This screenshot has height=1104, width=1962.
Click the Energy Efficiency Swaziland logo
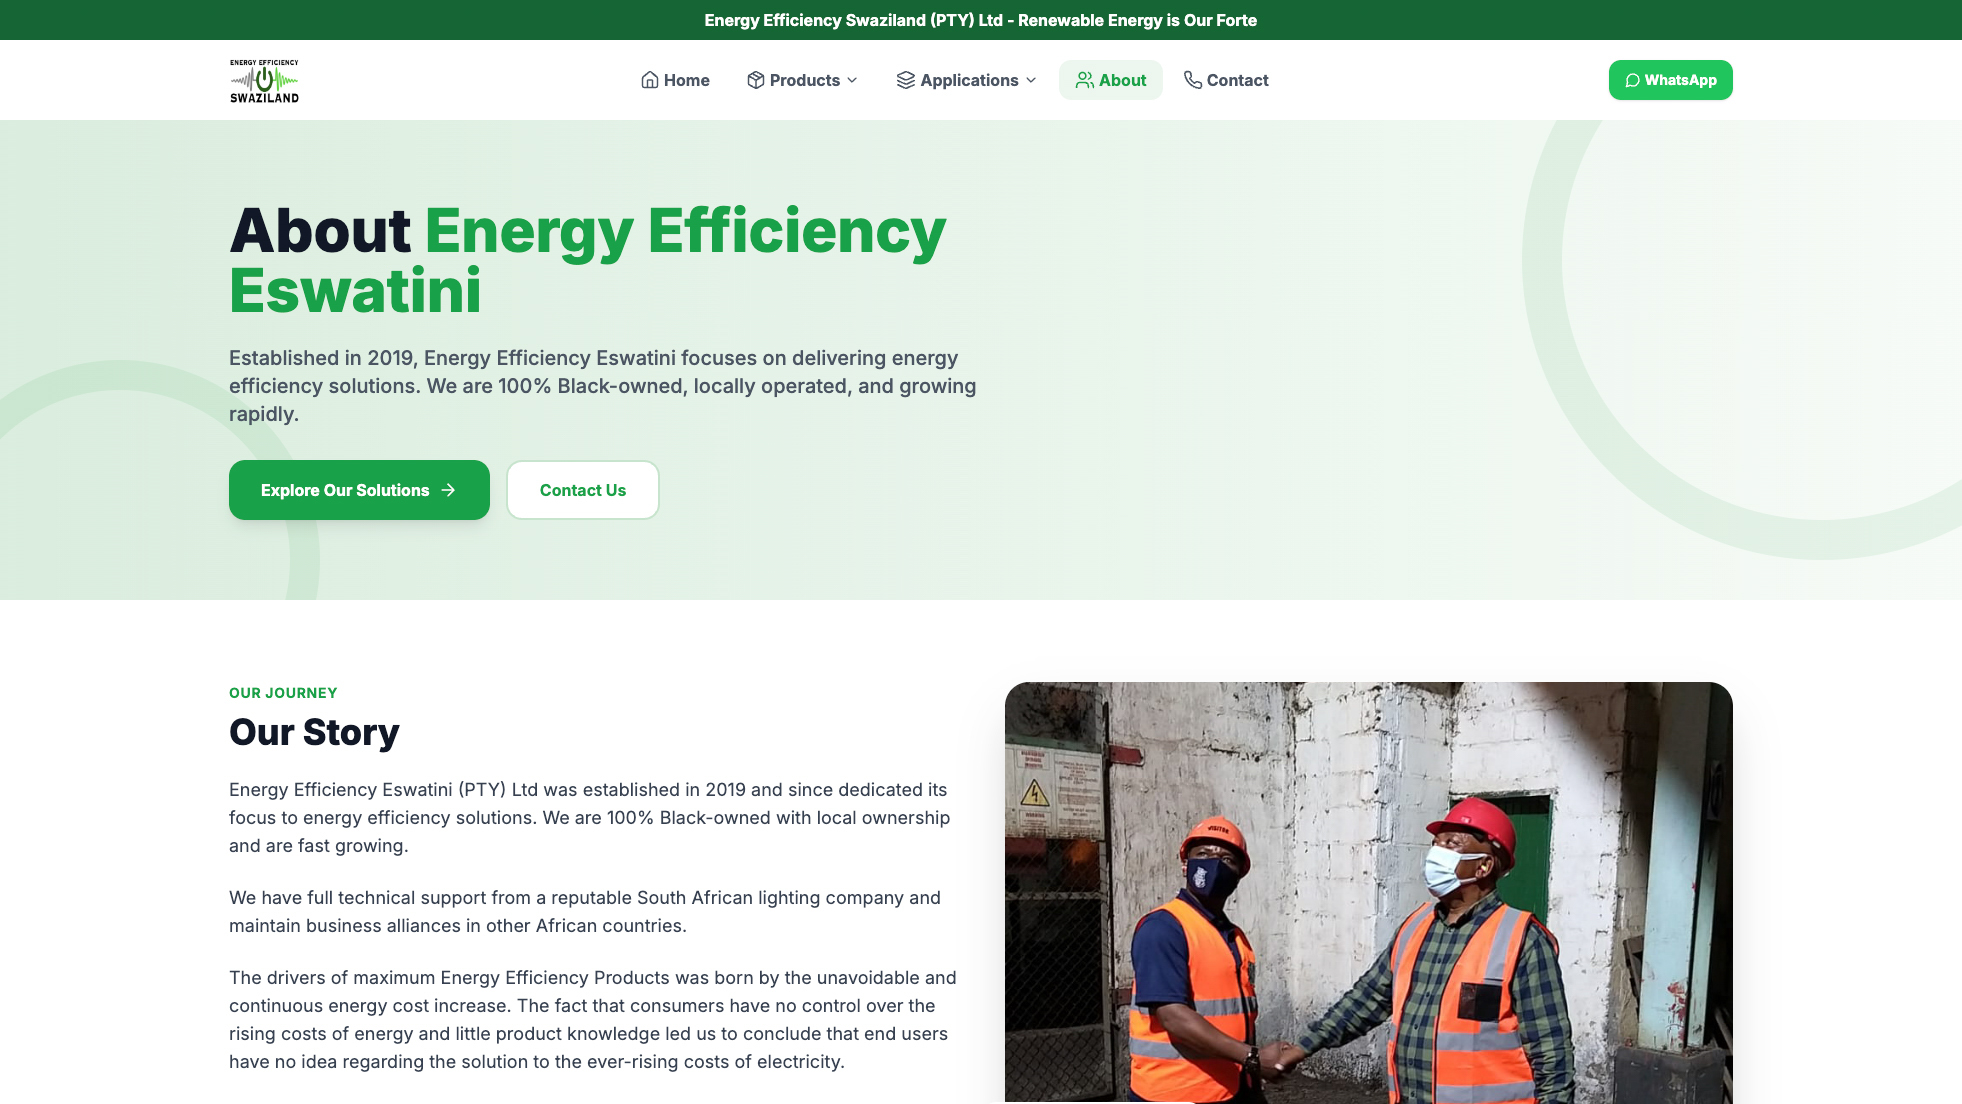click(x=263, y=80)
